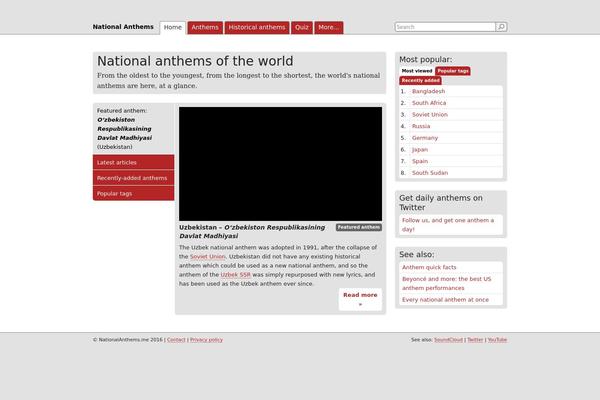Open the Home tab
The image size is (600, 400).
tap(173, 28)
